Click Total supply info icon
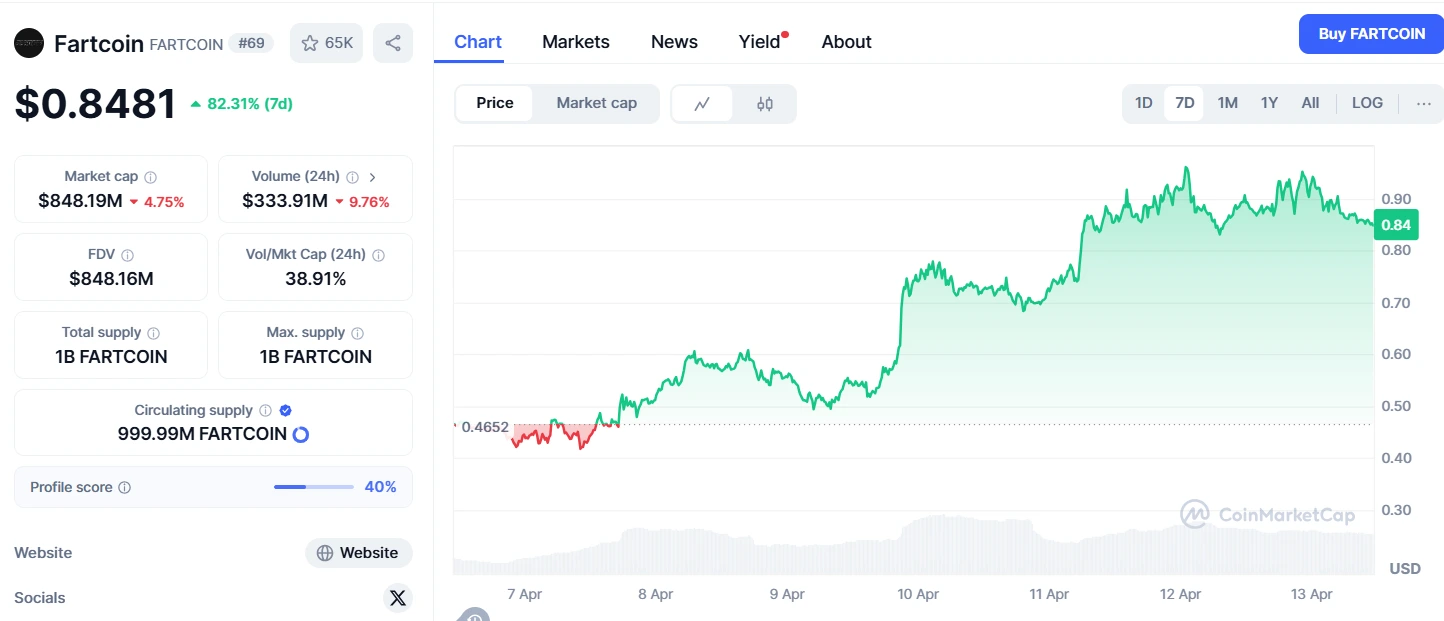 [154, 333]
